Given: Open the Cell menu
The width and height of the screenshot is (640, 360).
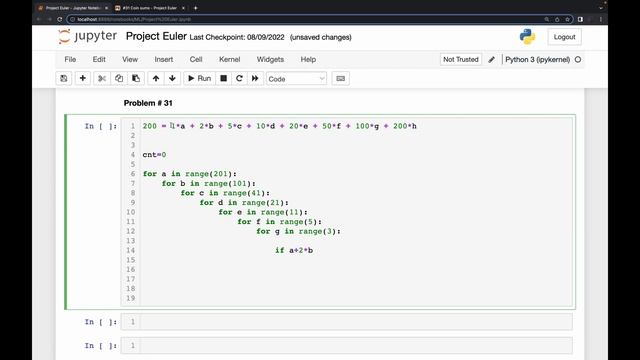Looking at the screenshot, I should pos(196,59).
